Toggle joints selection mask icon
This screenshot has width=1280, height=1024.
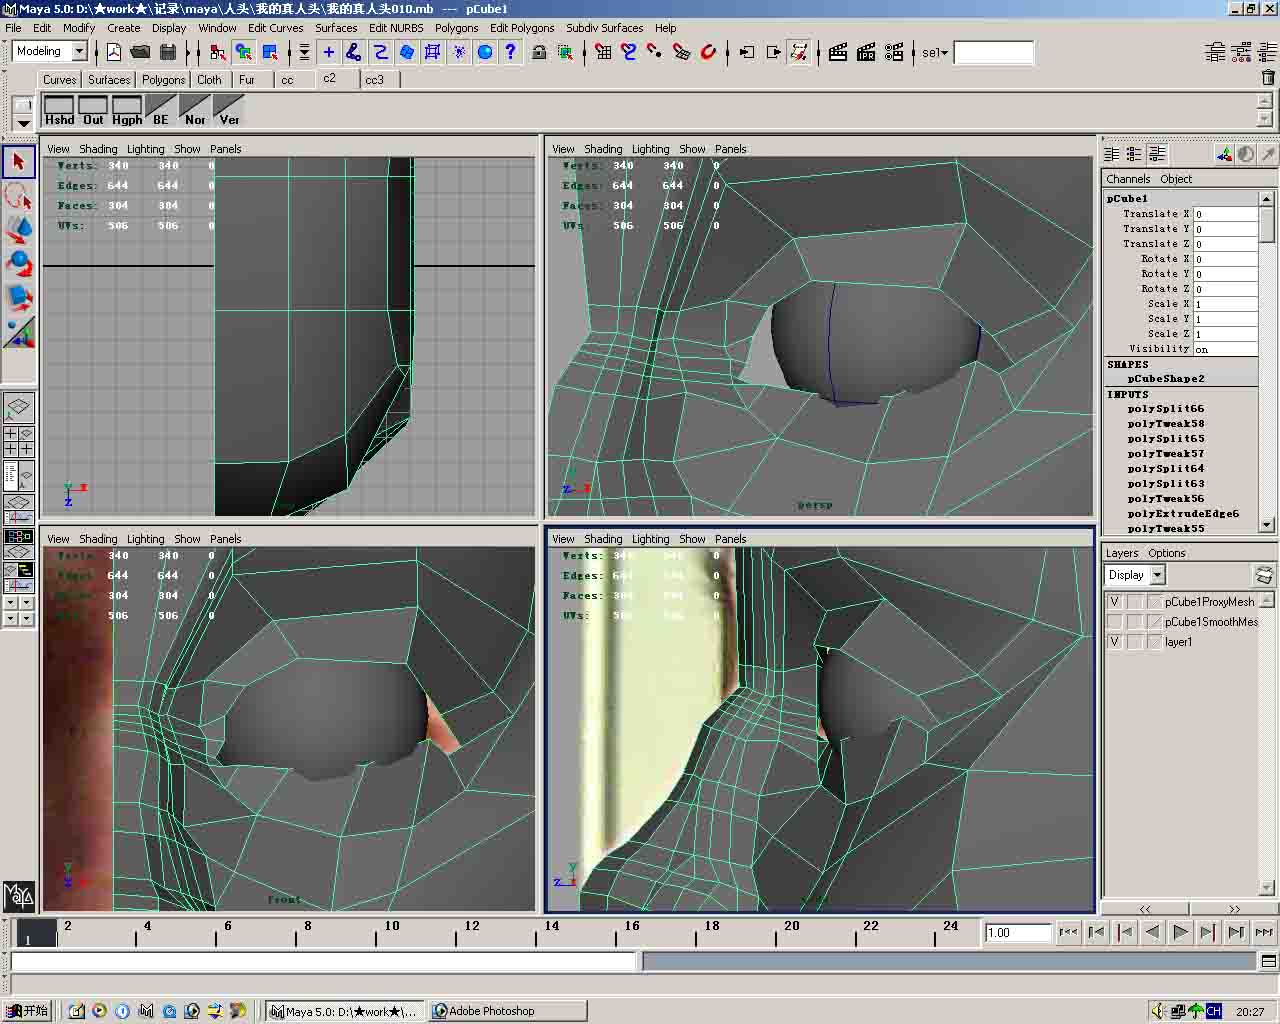click(x=353, y=52)
